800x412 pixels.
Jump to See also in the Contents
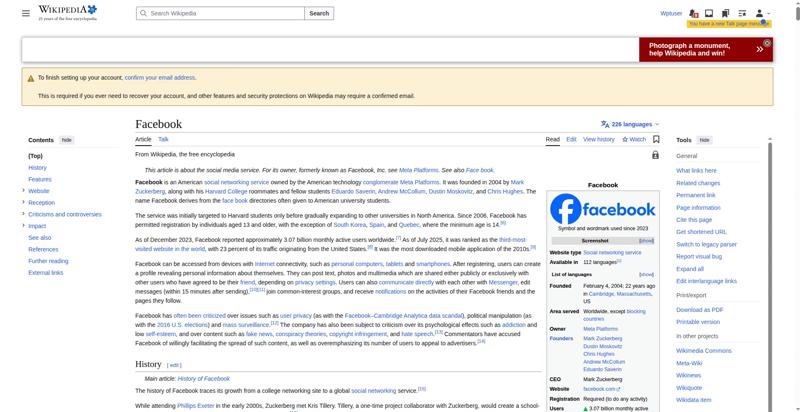pos(40,238)
